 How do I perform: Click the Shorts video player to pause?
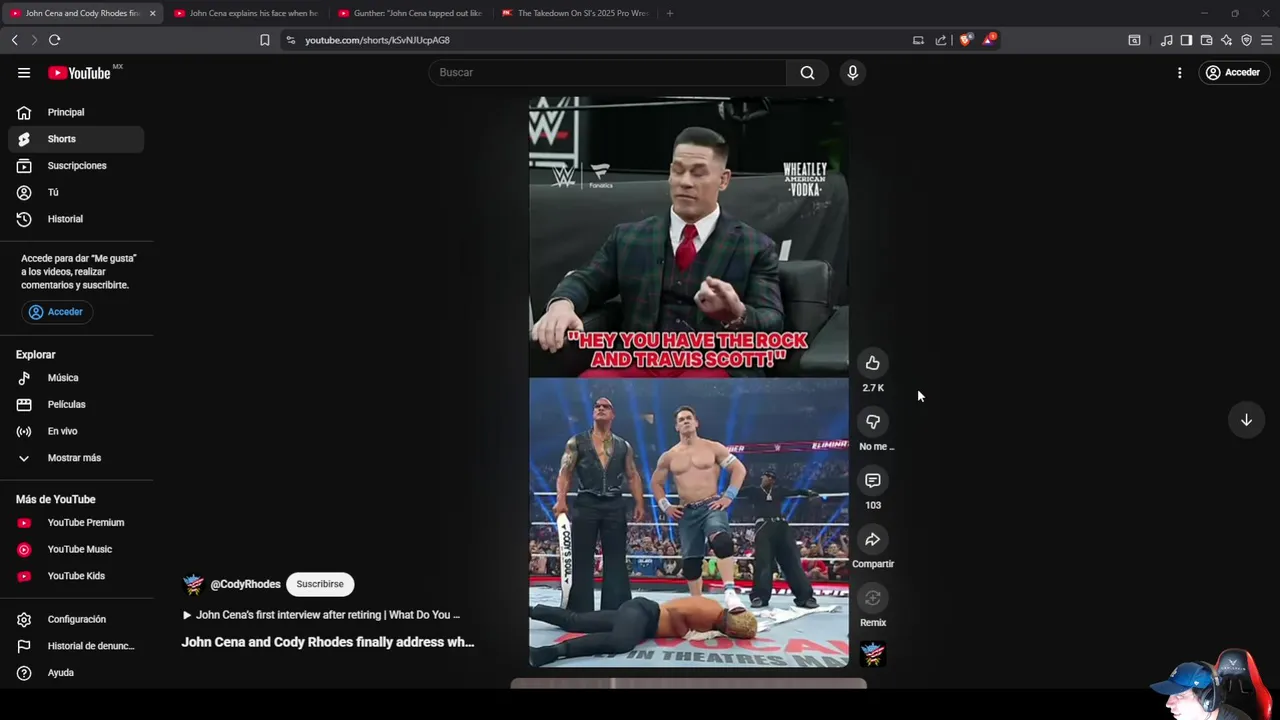pos(688,382)
